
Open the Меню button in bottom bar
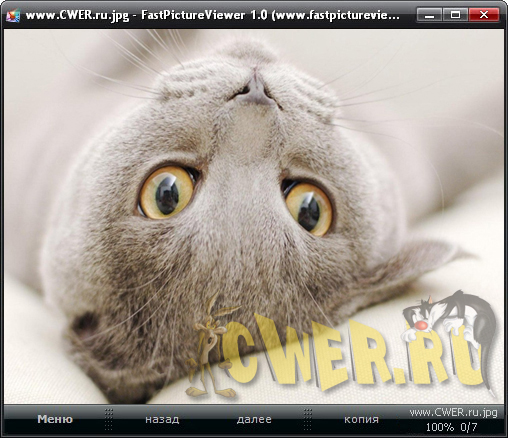tap(55, 419)
